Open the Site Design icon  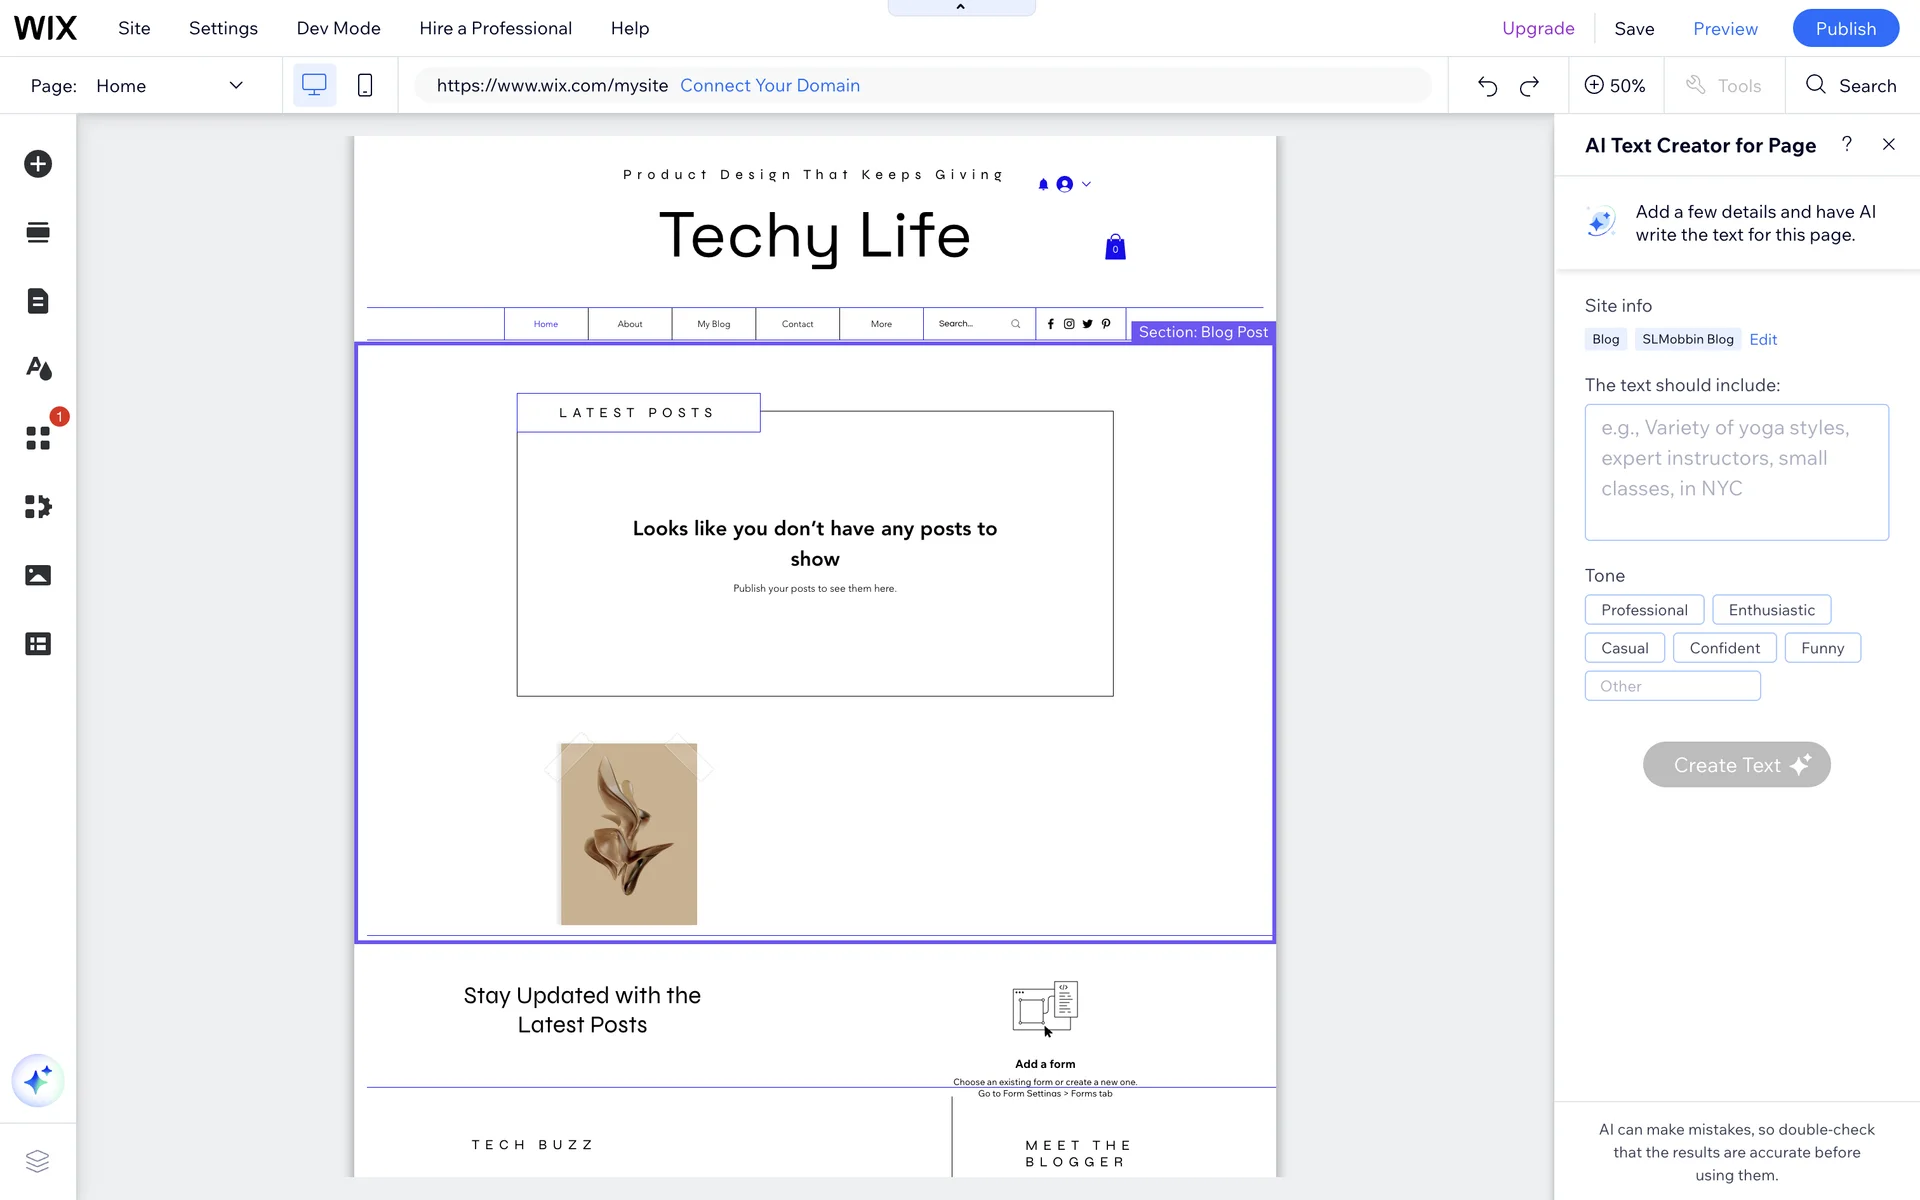click(x=38, y=369)
